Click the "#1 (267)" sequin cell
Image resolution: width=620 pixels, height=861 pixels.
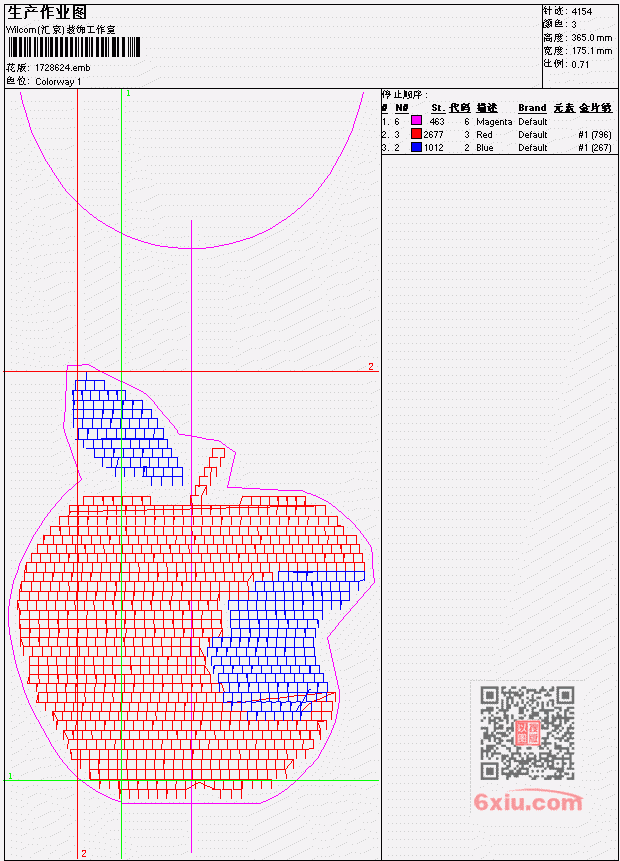595,148
